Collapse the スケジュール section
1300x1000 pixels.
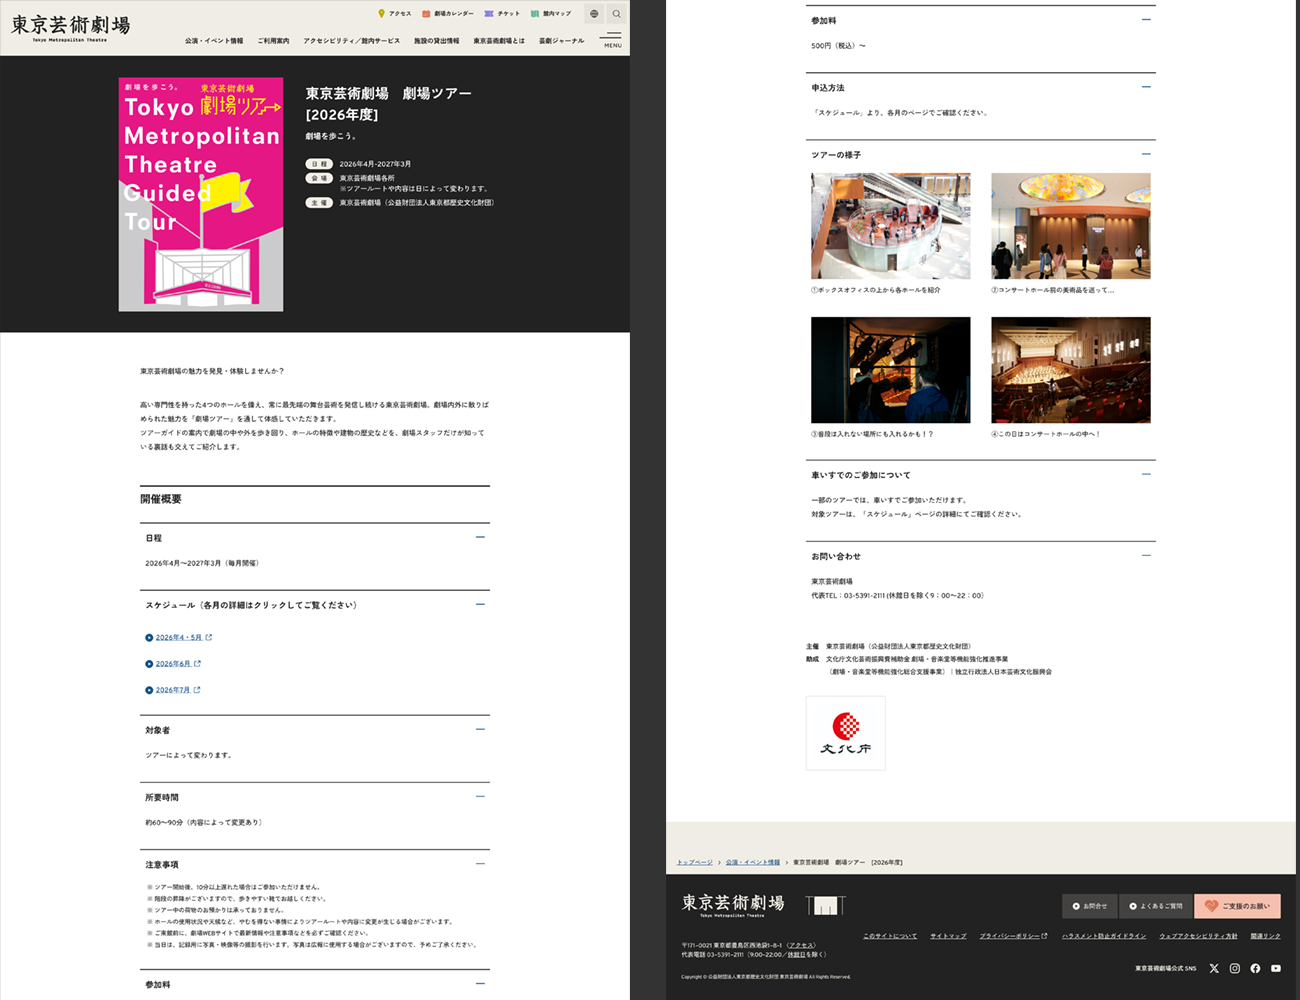pos(480,605)
